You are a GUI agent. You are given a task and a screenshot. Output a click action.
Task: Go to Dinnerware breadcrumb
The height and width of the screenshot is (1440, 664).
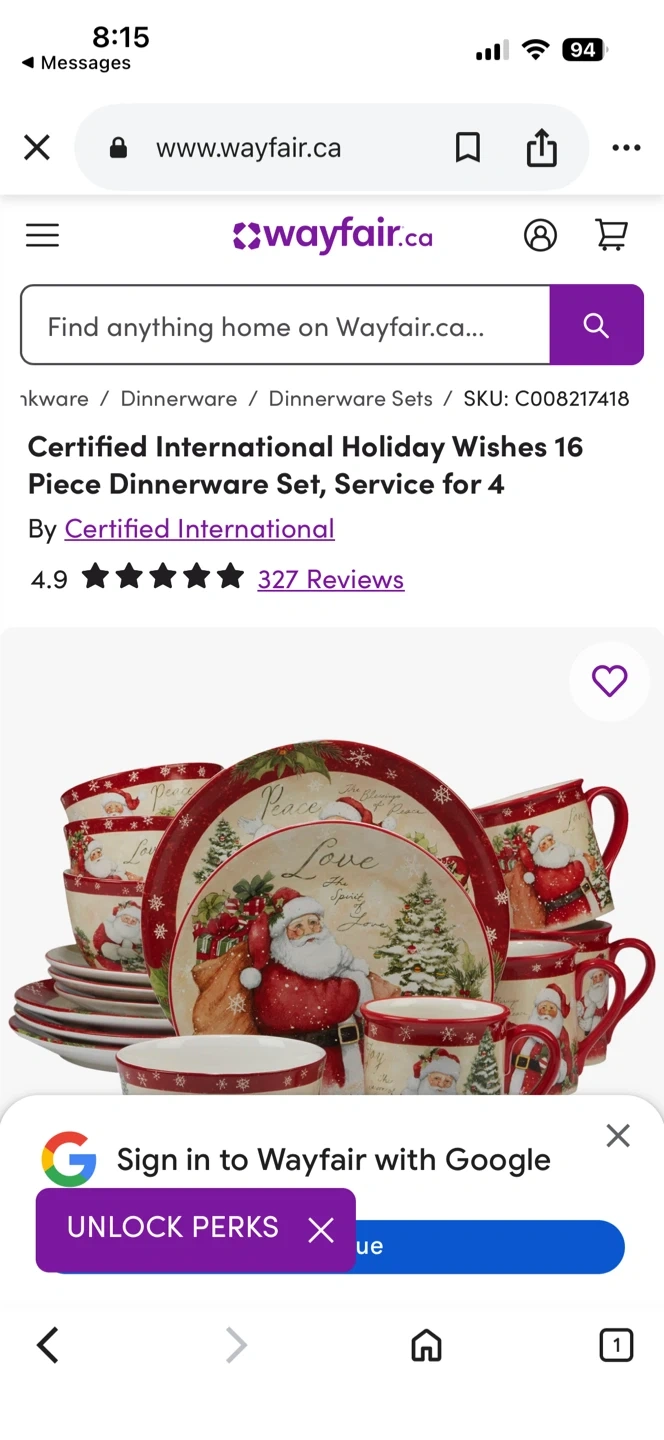pyautogui.click(x=179, y=398)
